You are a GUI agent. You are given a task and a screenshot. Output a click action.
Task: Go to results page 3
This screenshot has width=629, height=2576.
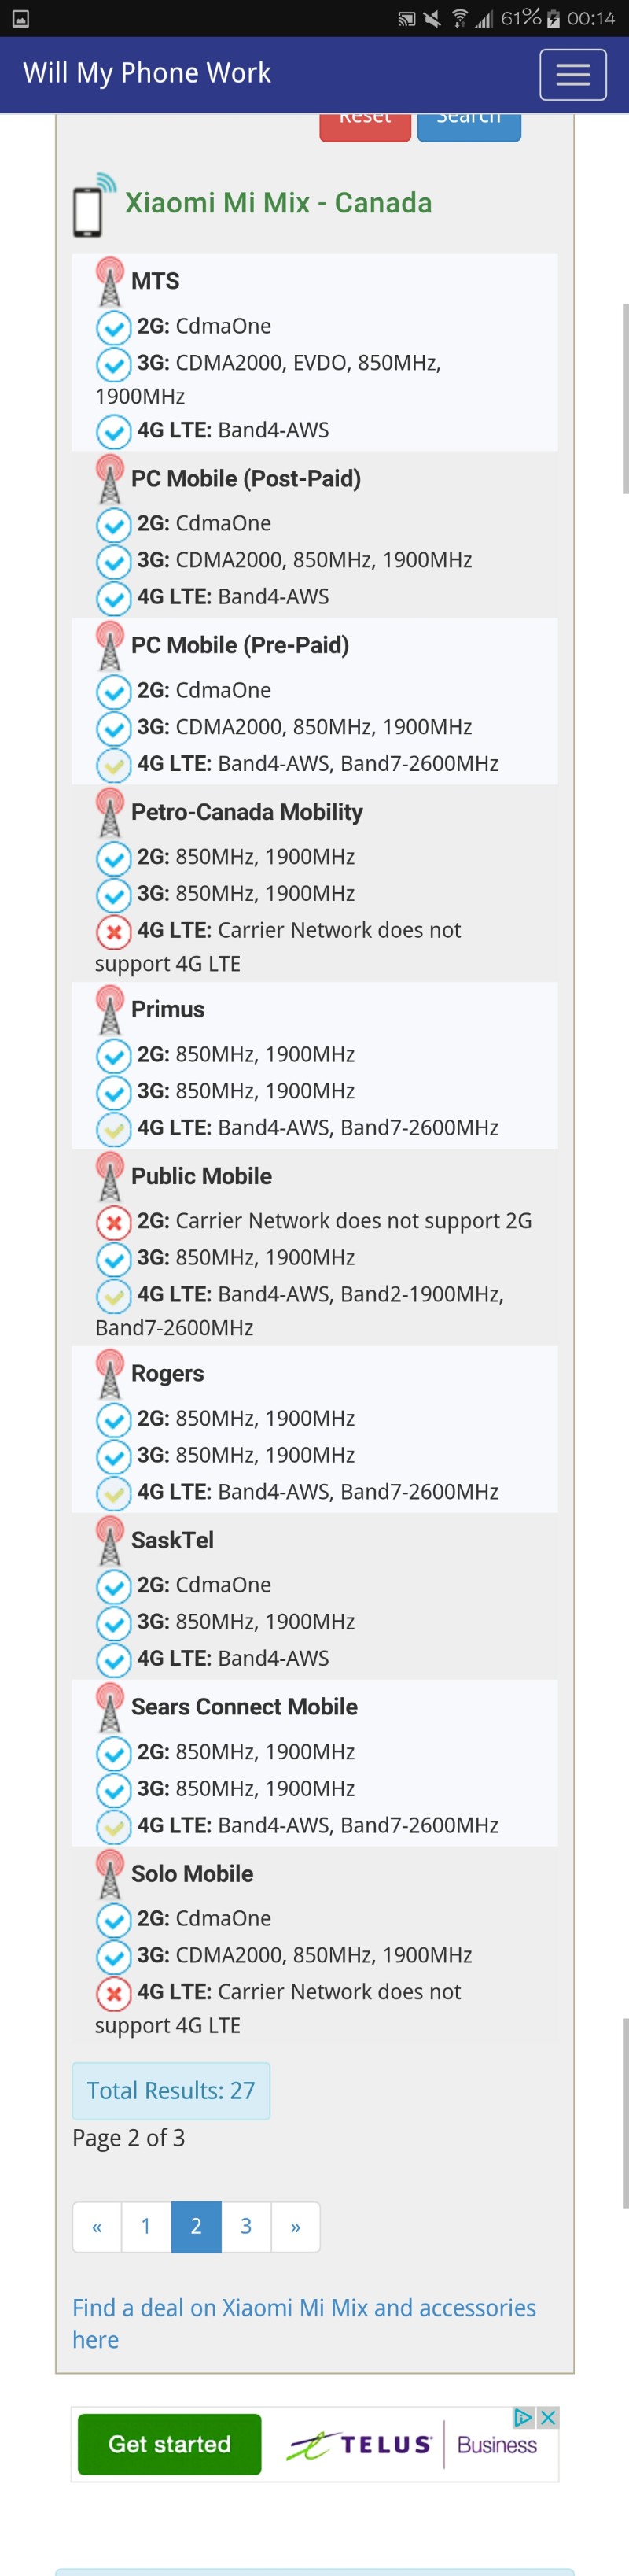coord(246,2226)
